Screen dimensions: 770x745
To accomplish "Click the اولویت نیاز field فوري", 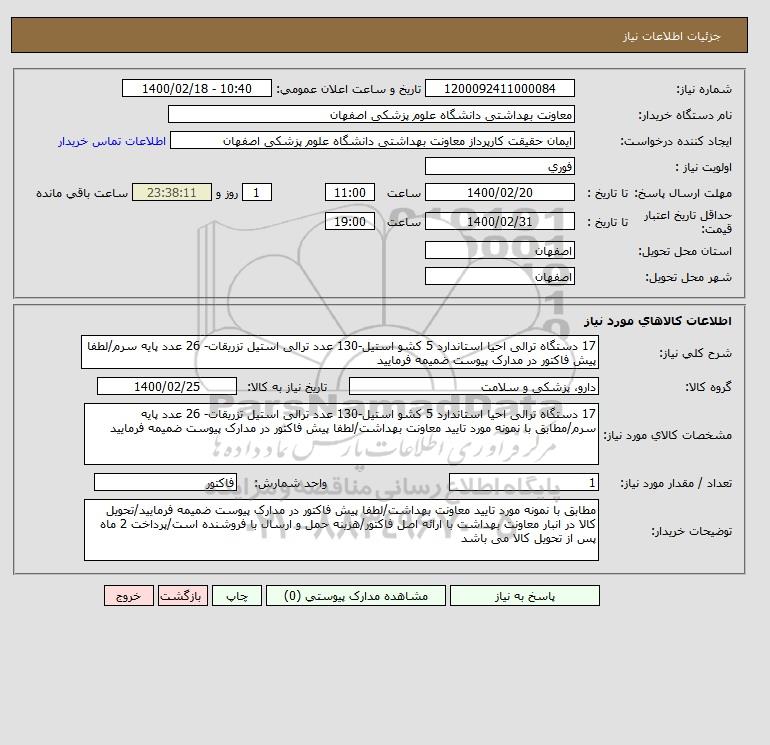I will click(499, 166).
